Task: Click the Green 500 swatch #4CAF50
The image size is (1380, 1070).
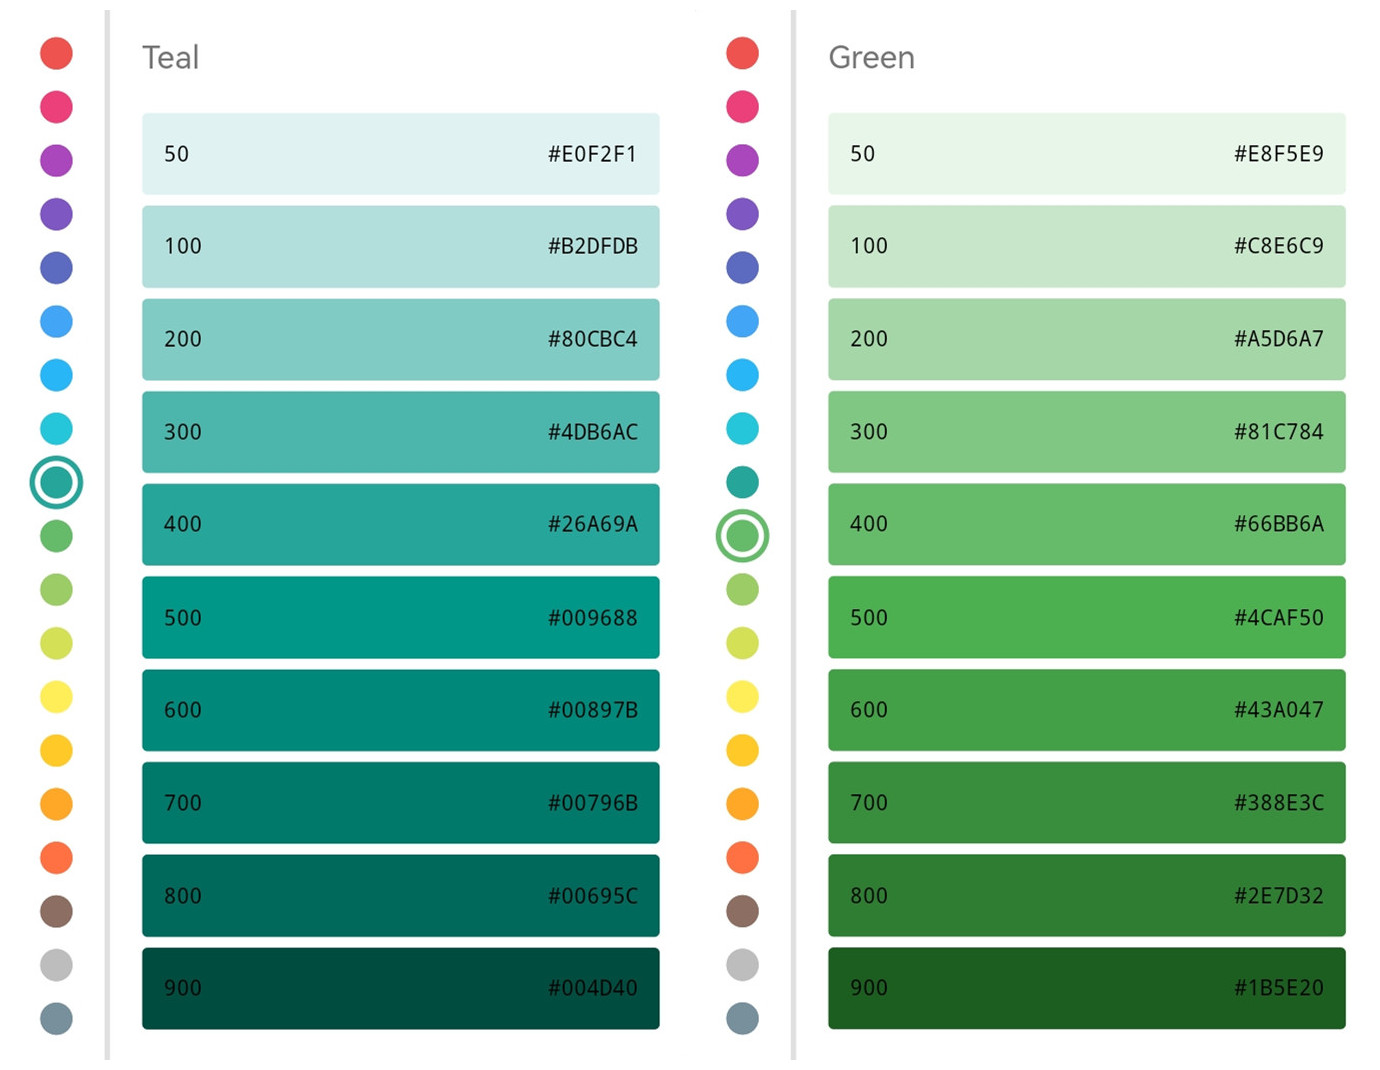Action: (x=1086, y=617)
